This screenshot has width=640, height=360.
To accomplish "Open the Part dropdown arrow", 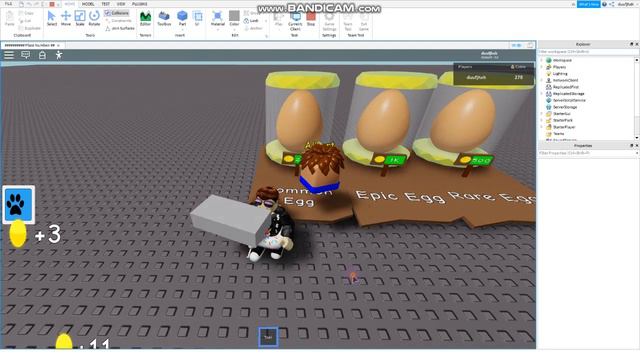I will click(x=182, y=29).
